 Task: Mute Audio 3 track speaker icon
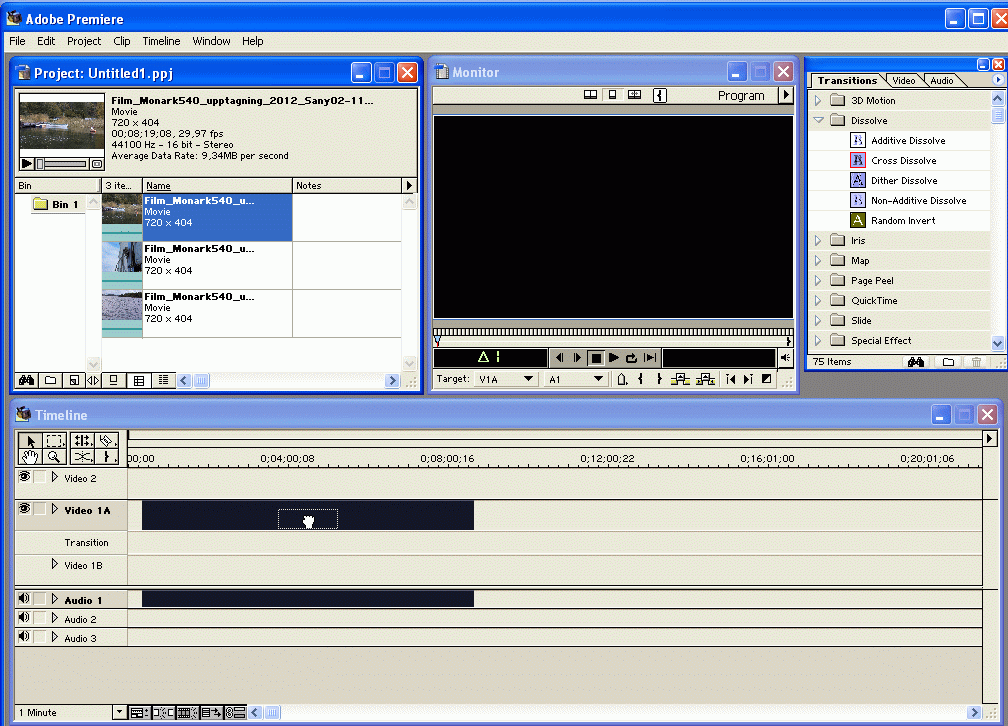[x=24, y=637]
